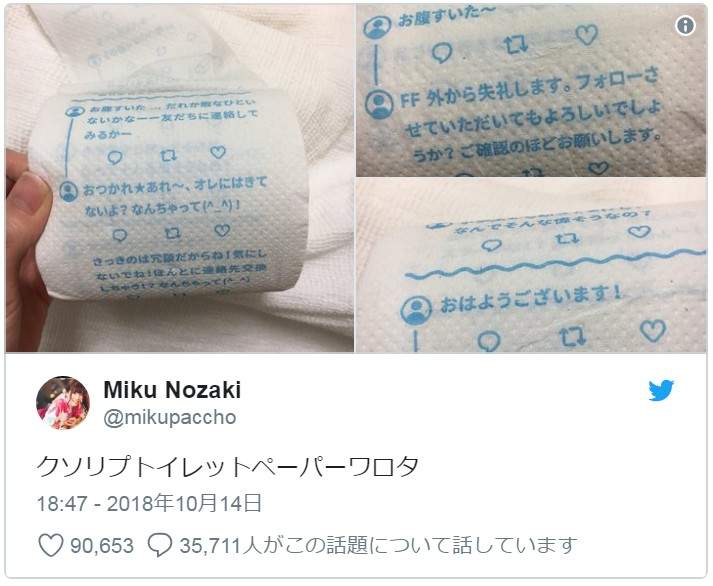Open Miku Nozaki's profile avatar
This screenshot has height=586, width=713.
click(x=63, y=403)
